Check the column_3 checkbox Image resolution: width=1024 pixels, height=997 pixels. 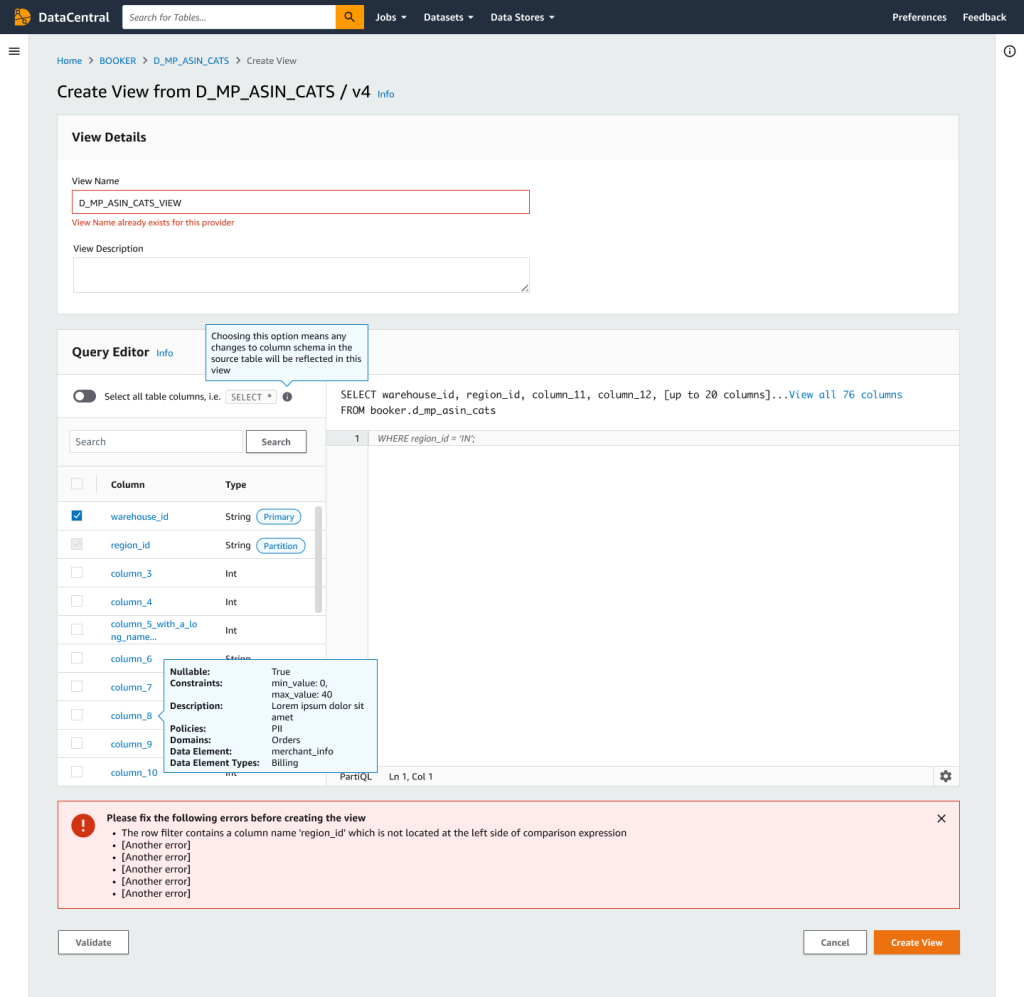tap(77, 573)
